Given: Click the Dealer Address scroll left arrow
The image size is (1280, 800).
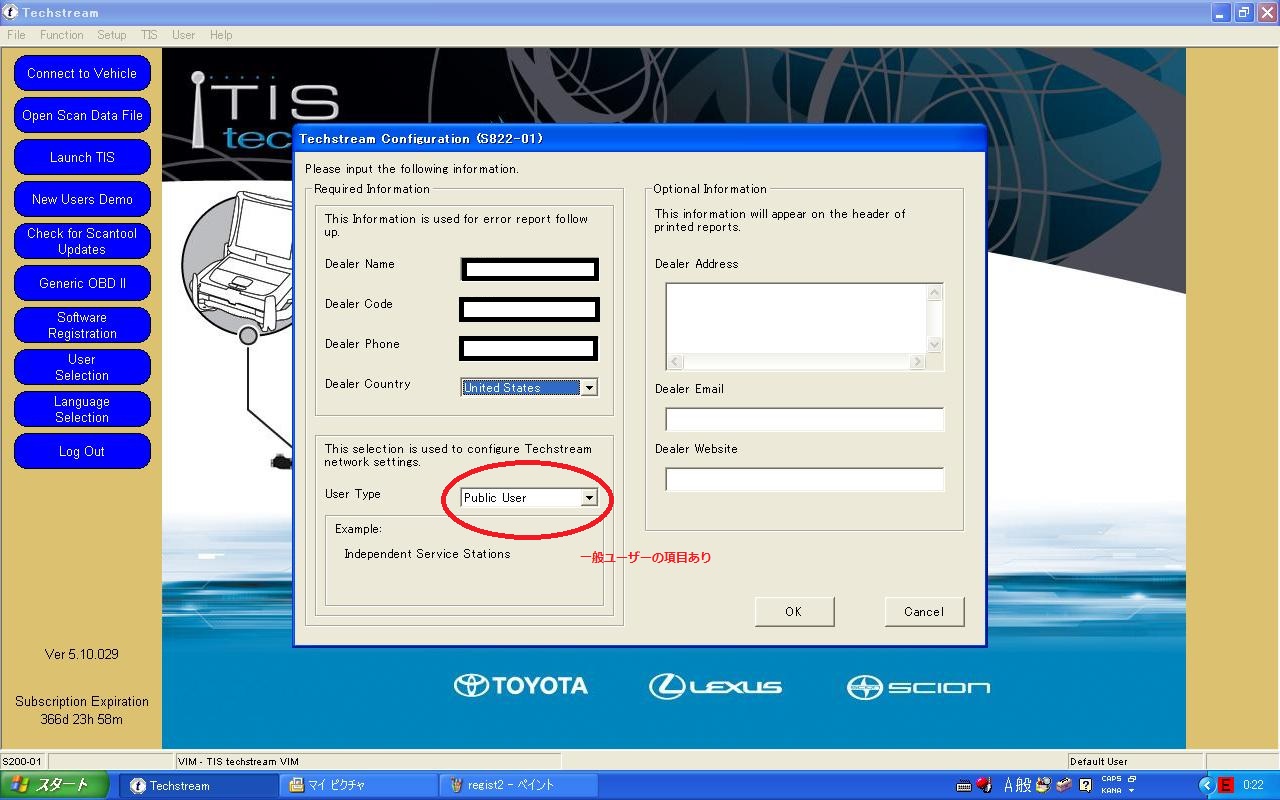Looking at the screenshot, I should [675, 362].
